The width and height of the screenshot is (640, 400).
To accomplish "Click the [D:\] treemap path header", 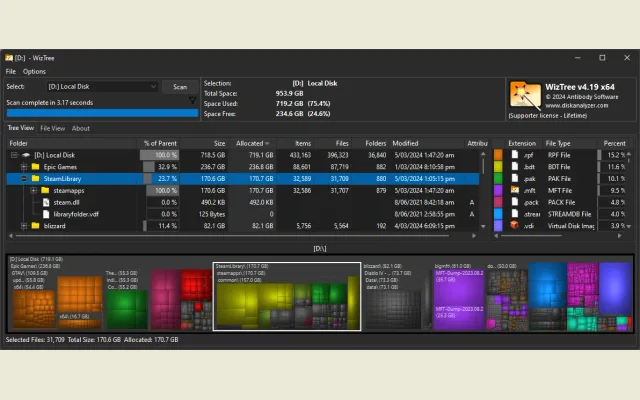I will pos(320,248).
